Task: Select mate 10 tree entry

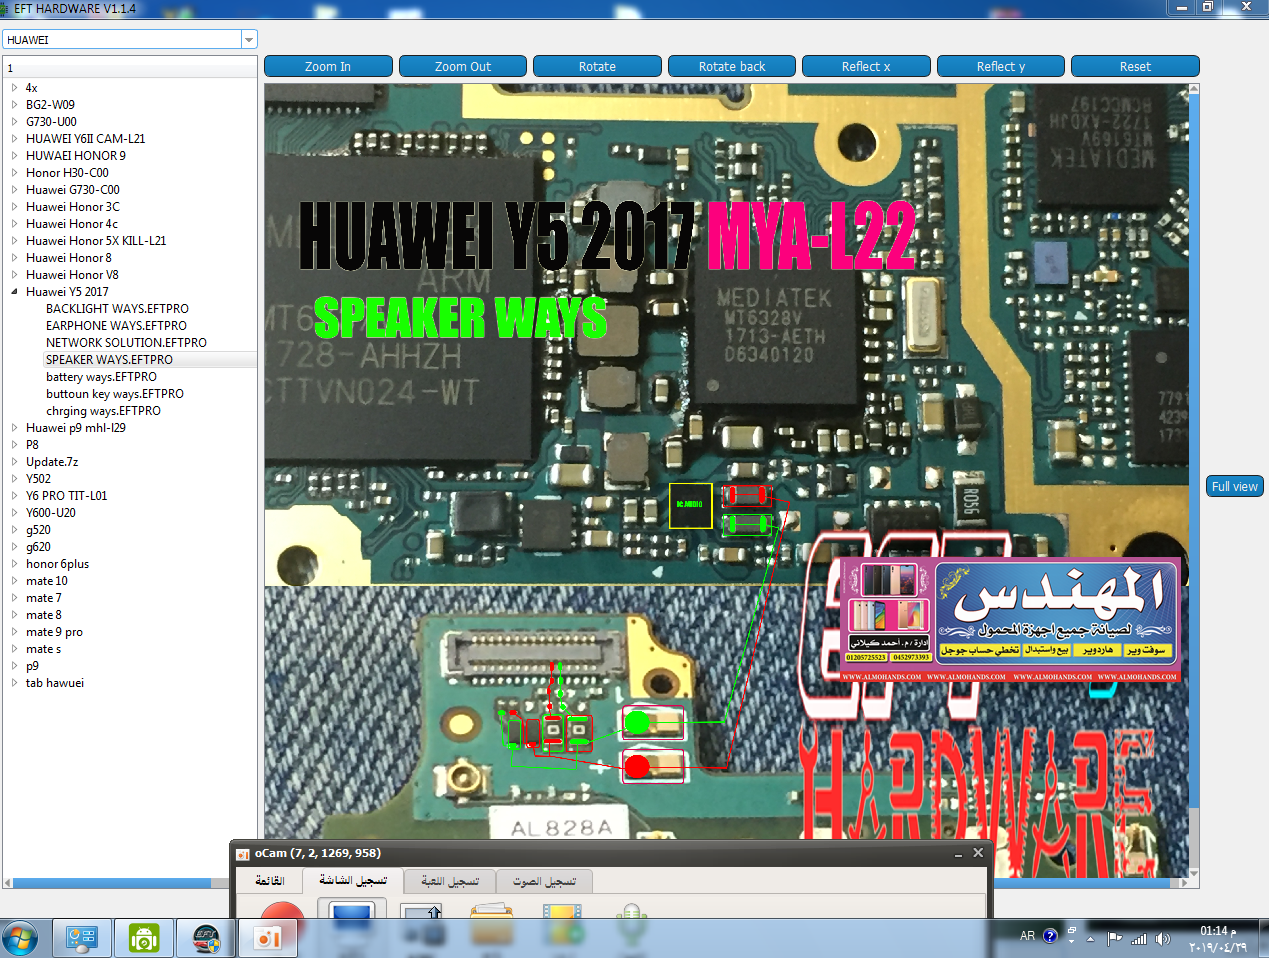Action: pos(47,581)
